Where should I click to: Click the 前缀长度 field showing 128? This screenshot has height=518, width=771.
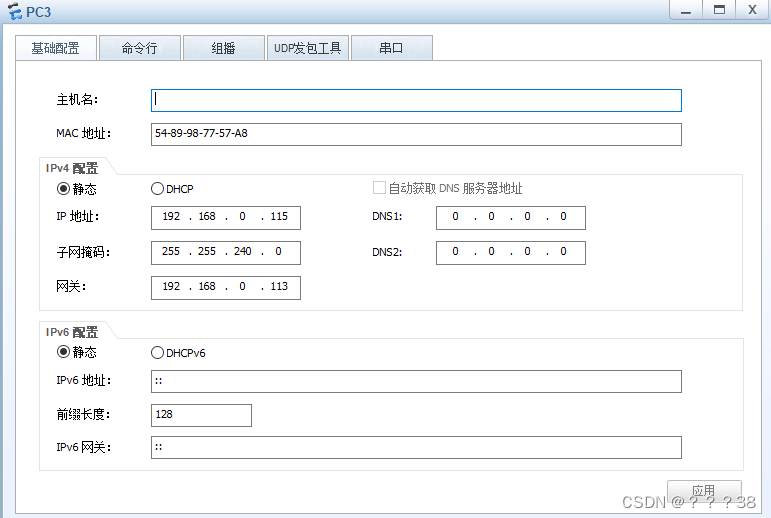[x=201, y=415]
